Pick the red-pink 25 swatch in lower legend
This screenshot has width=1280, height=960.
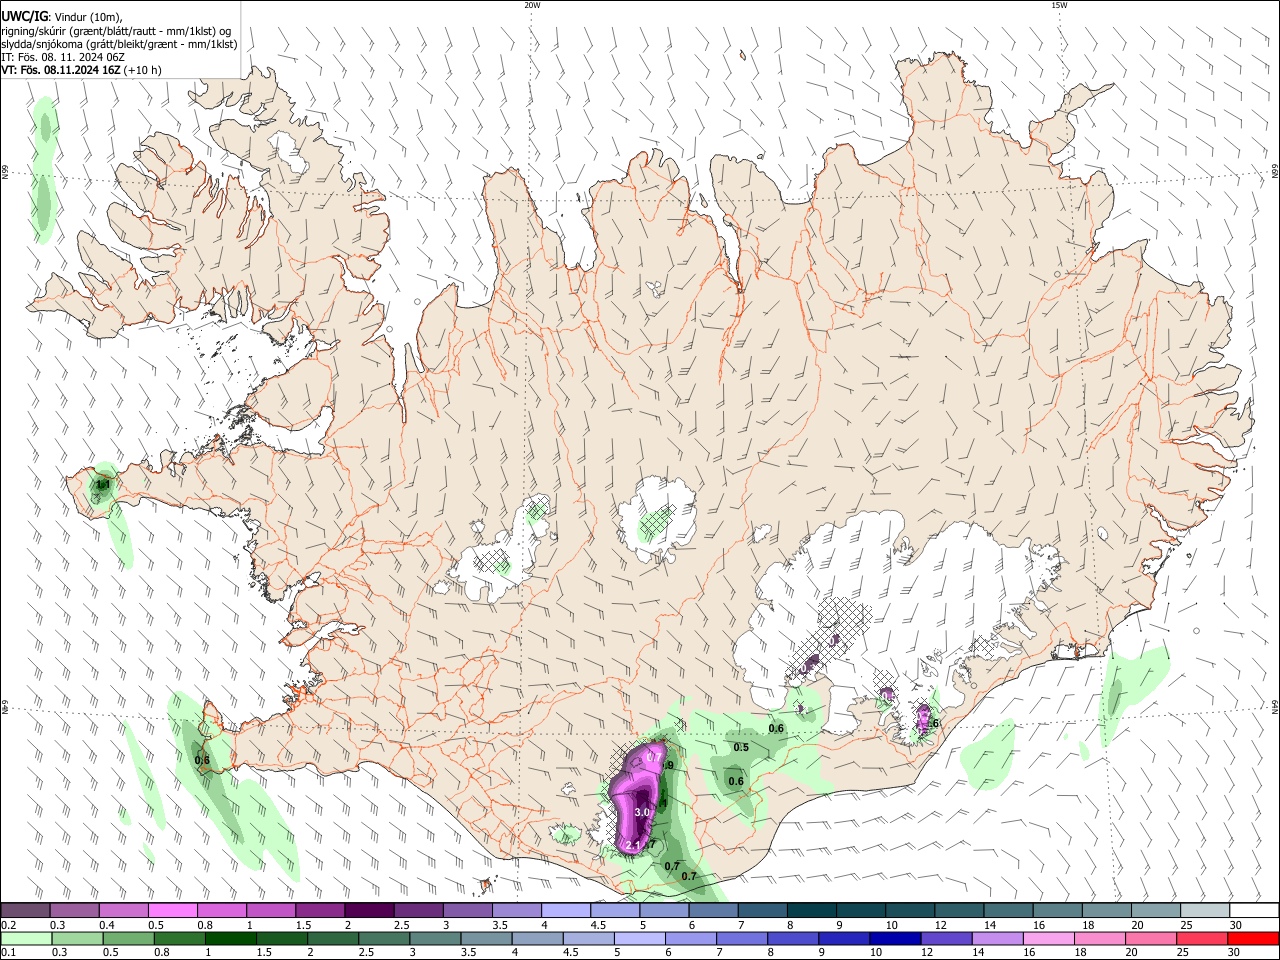click(1203, 938)
